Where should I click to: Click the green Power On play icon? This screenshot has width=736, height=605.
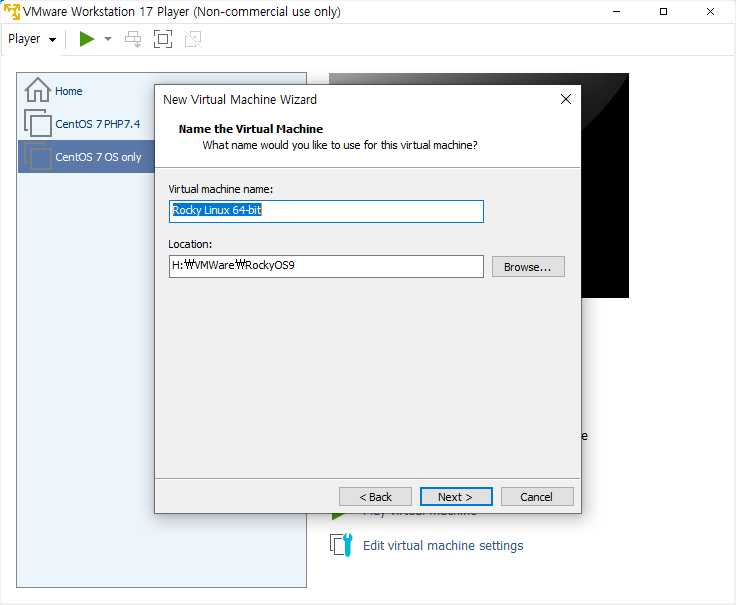[x=87, y=39]
